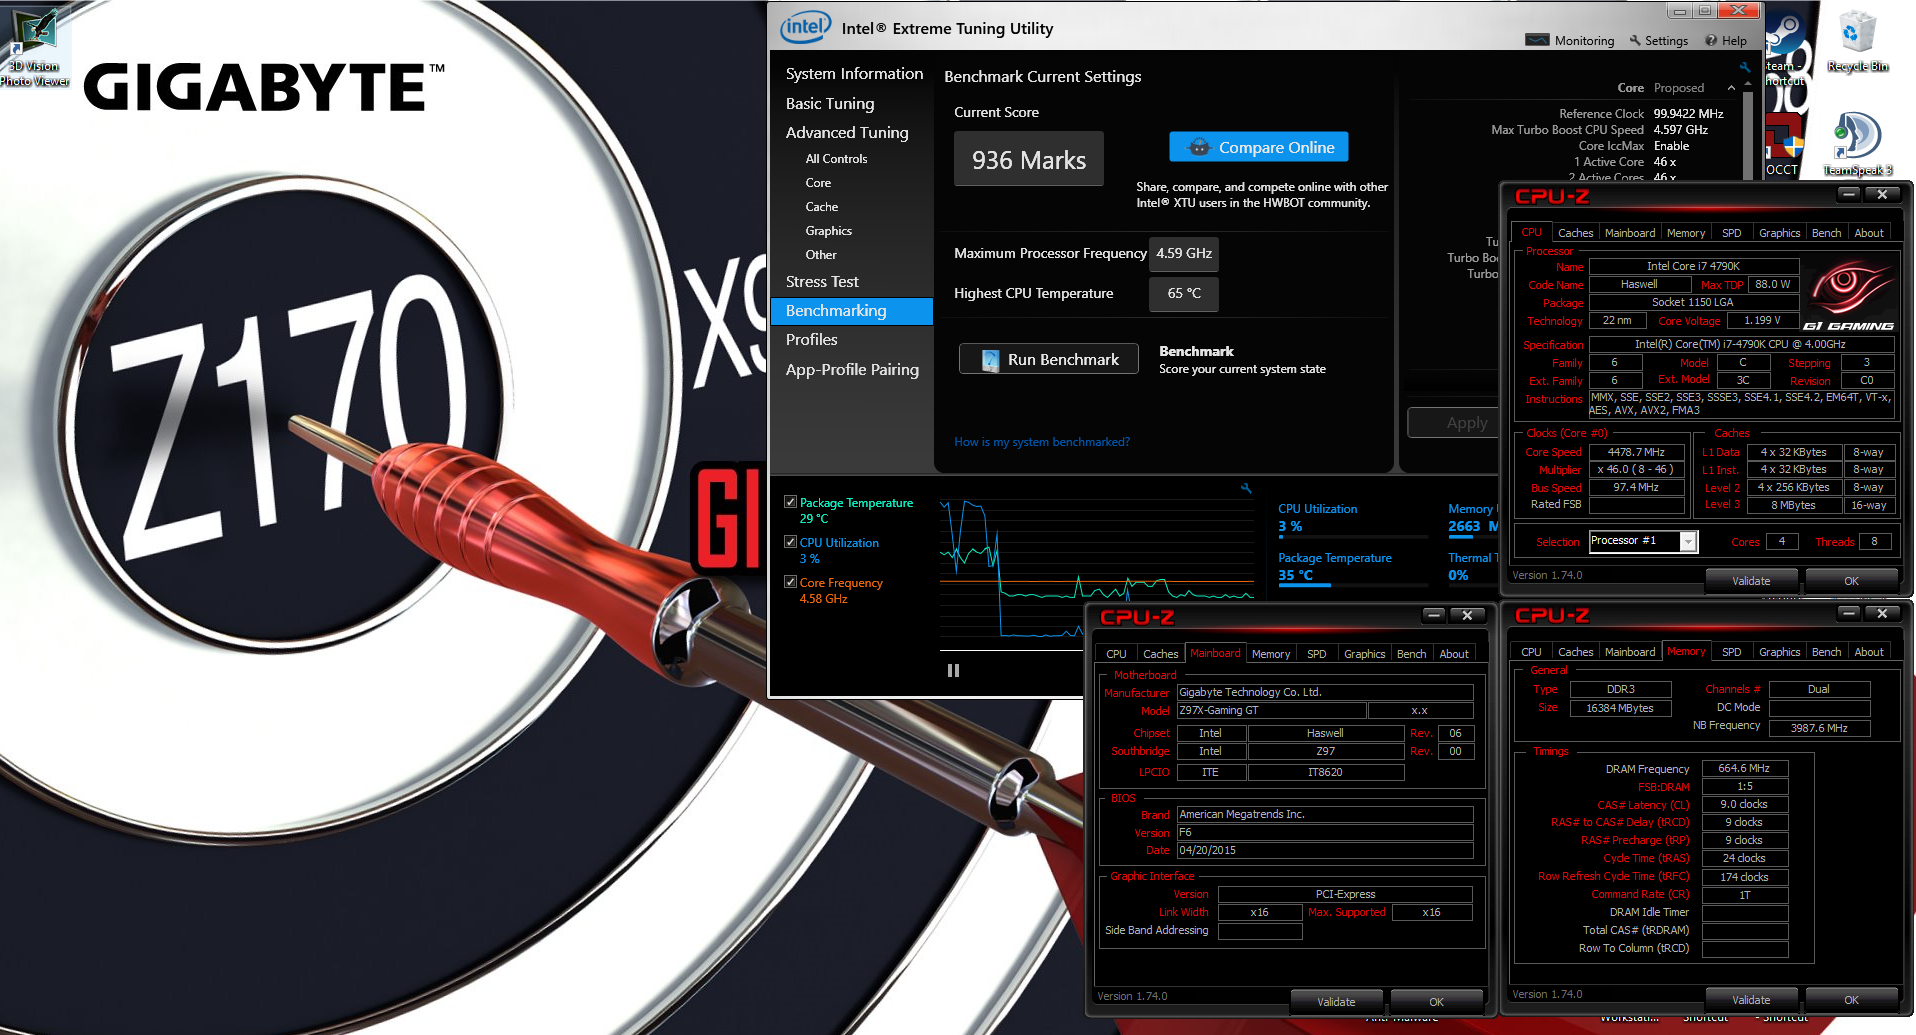This screenshot has width=1916, height=1035.
Task: Select Cache under Advanced Tuning
Action: (822, 206)
